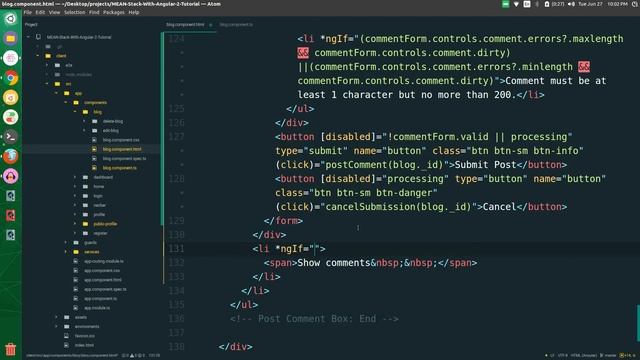Click the repository icon beside project name
640x360 pixels.
[x=38, y=37]
